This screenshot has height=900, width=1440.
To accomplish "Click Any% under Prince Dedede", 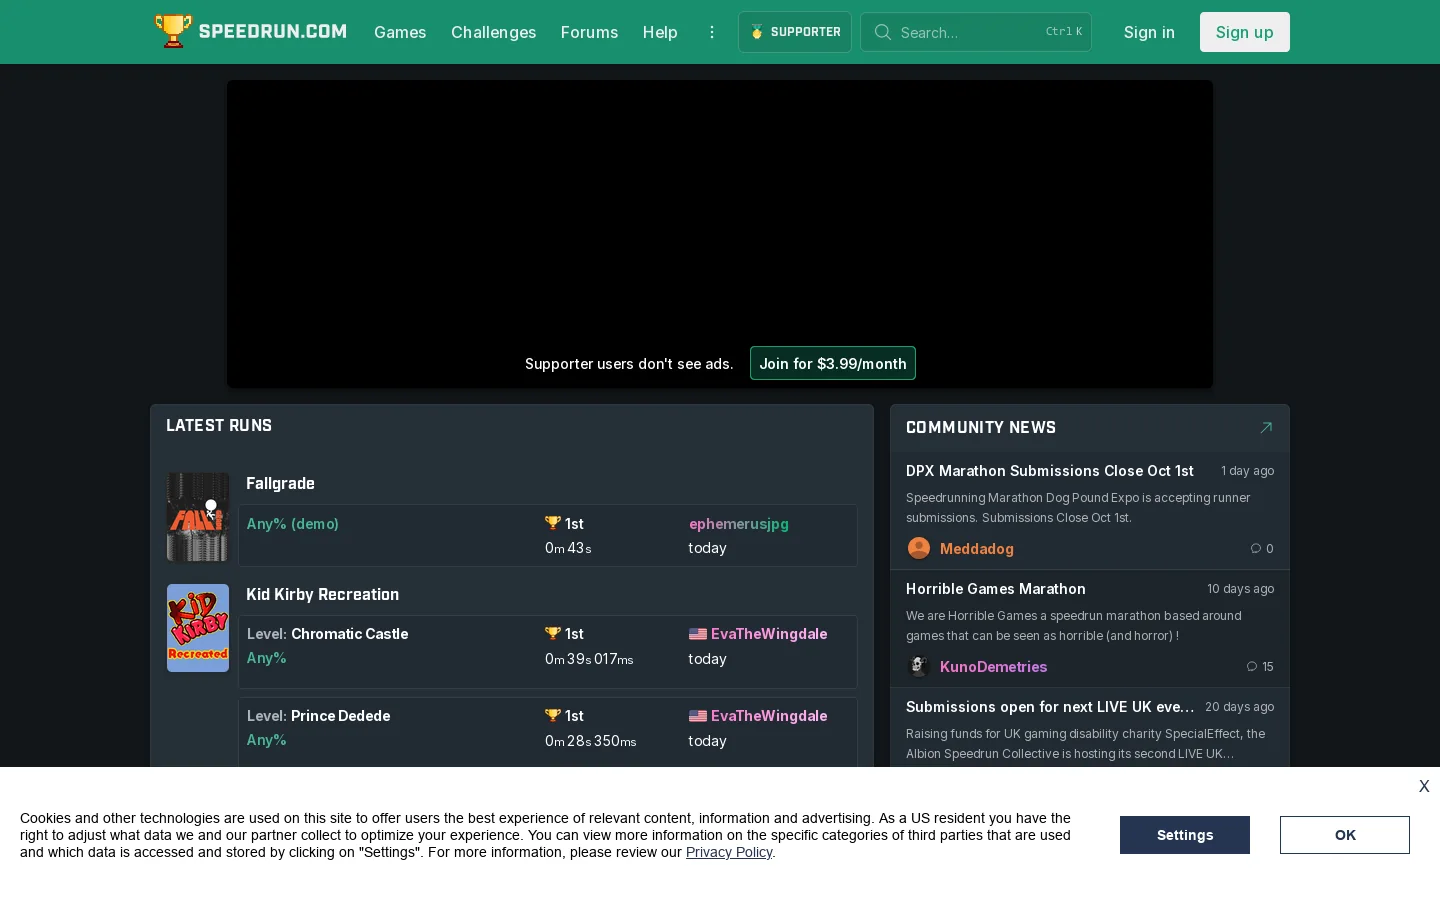I will coord(266,740).
